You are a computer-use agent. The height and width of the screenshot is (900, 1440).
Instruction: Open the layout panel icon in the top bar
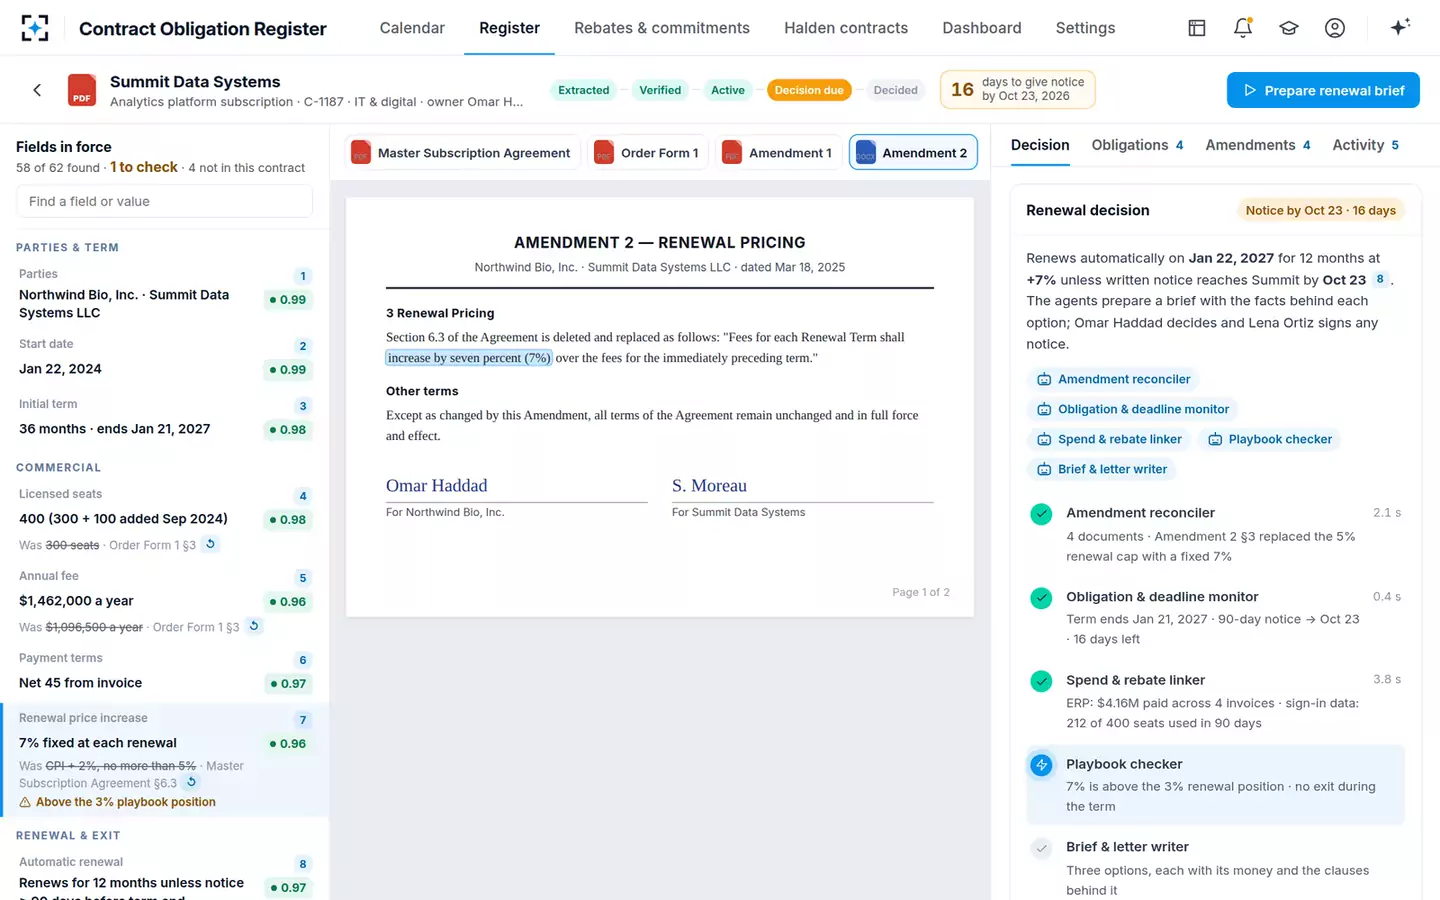pos(1196,28)
